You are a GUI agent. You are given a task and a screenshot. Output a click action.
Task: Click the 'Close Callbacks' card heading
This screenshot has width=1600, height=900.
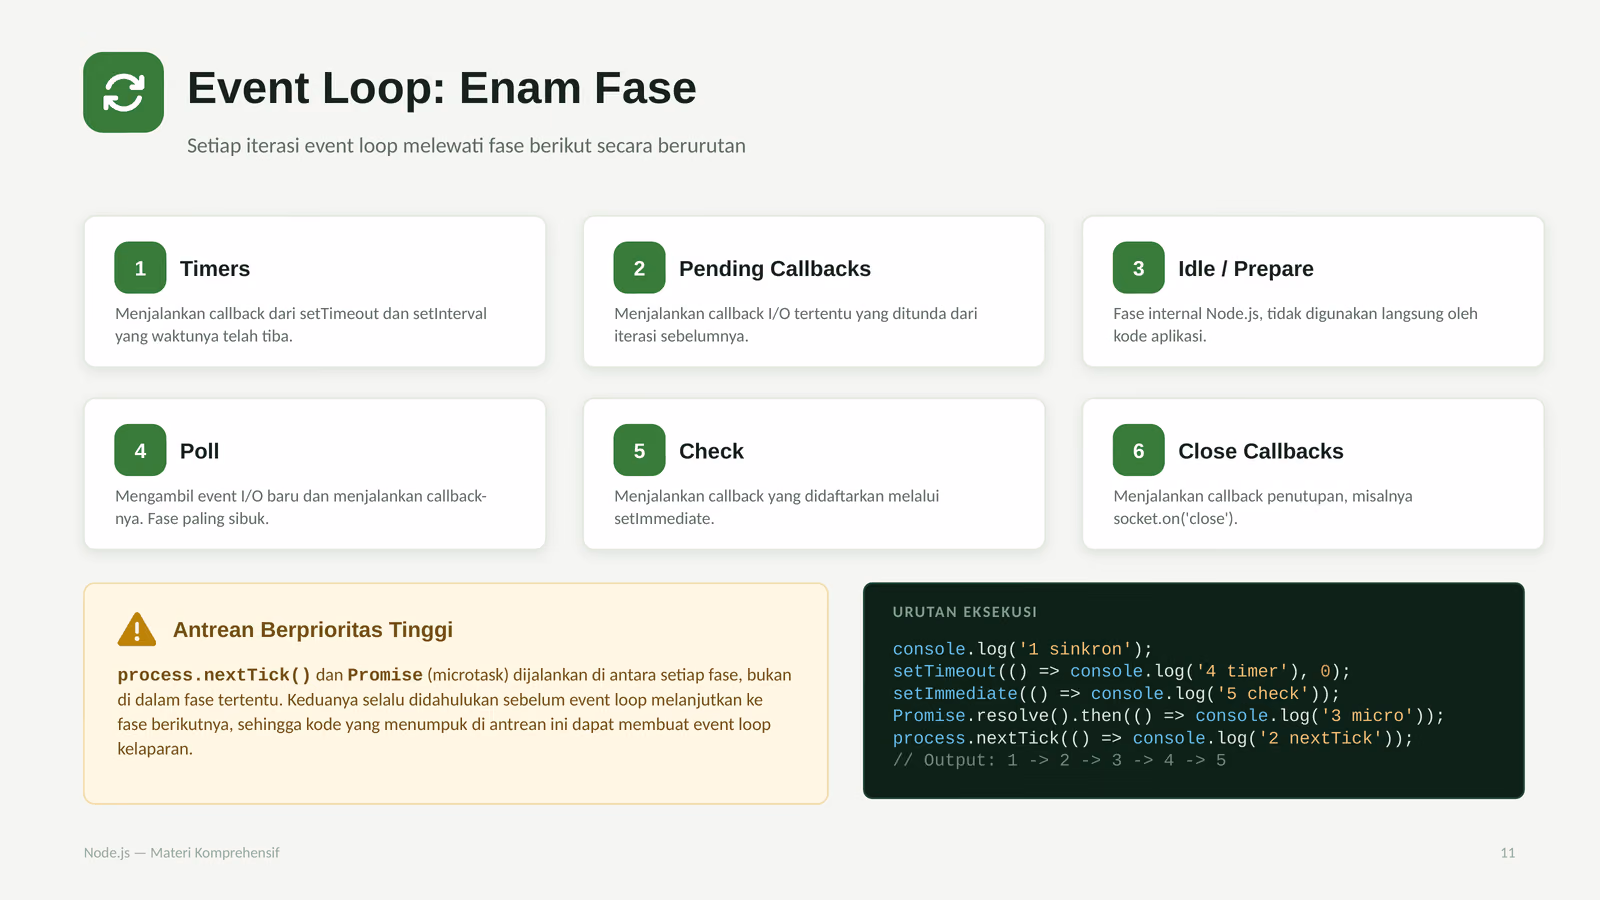pos(1260,451)
